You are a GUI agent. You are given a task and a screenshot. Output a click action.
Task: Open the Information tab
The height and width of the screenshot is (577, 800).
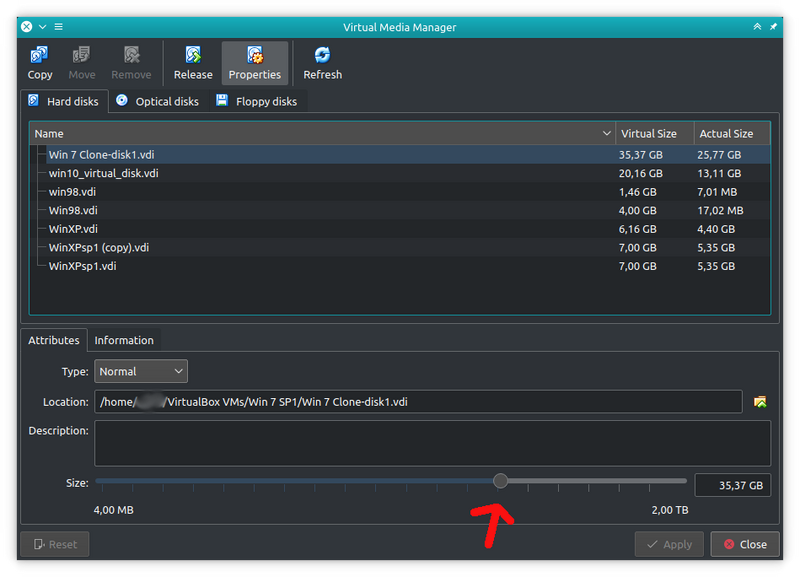(x=124, y=340)
